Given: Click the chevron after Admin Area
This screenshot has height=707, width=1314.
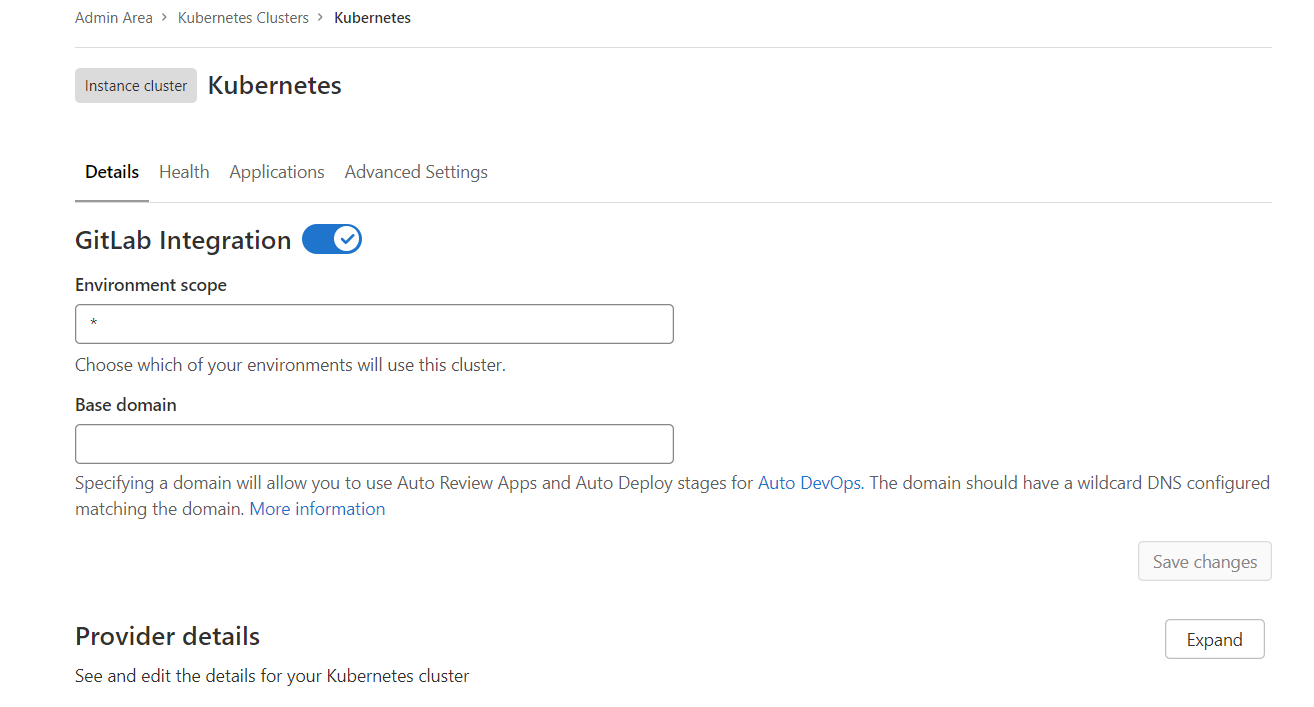Looking at the screenshot, I should pos(165,18).
